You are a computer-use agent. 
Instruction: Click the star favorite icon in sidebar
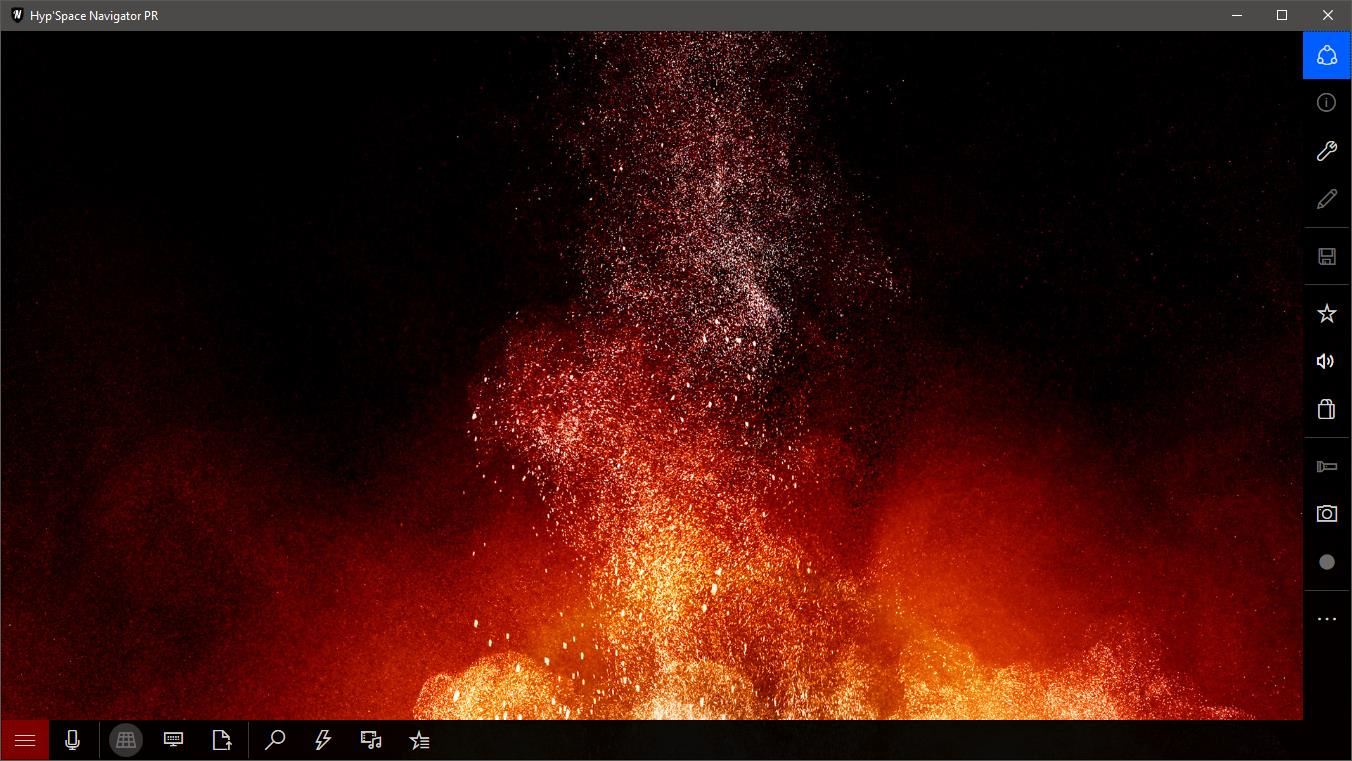(1327, 313)
